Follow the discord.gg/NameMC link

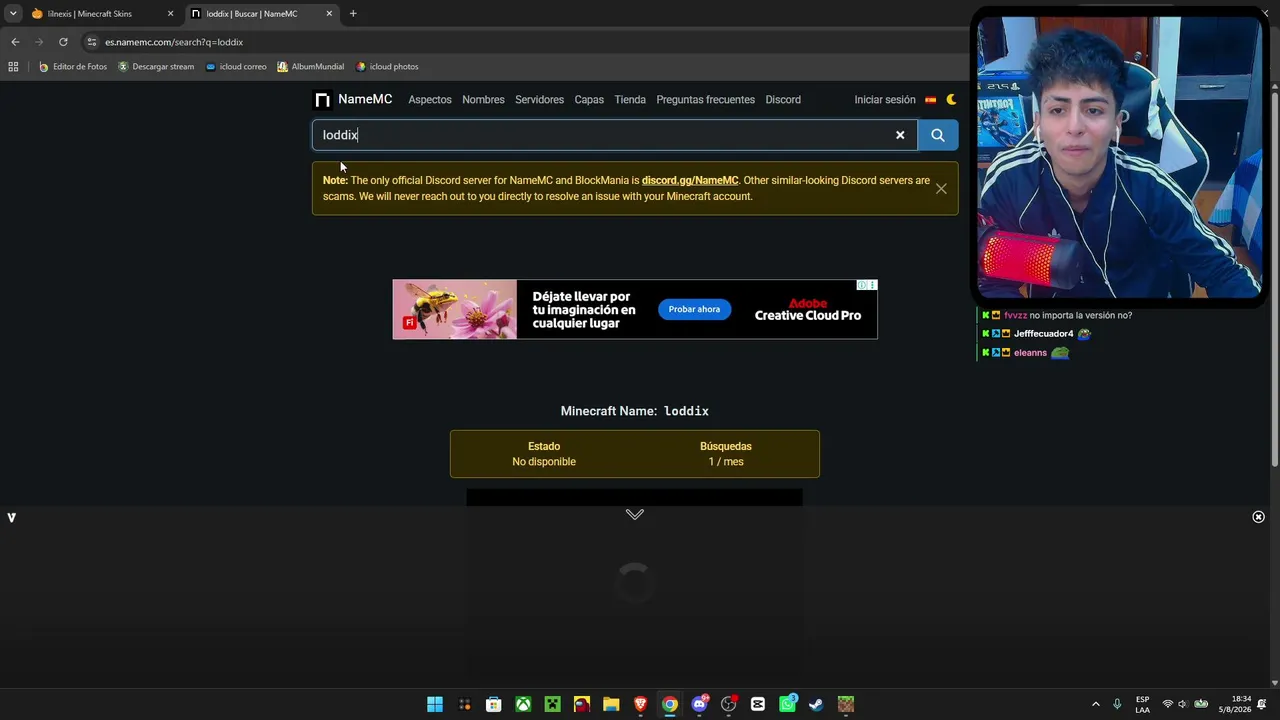(690, 181)
